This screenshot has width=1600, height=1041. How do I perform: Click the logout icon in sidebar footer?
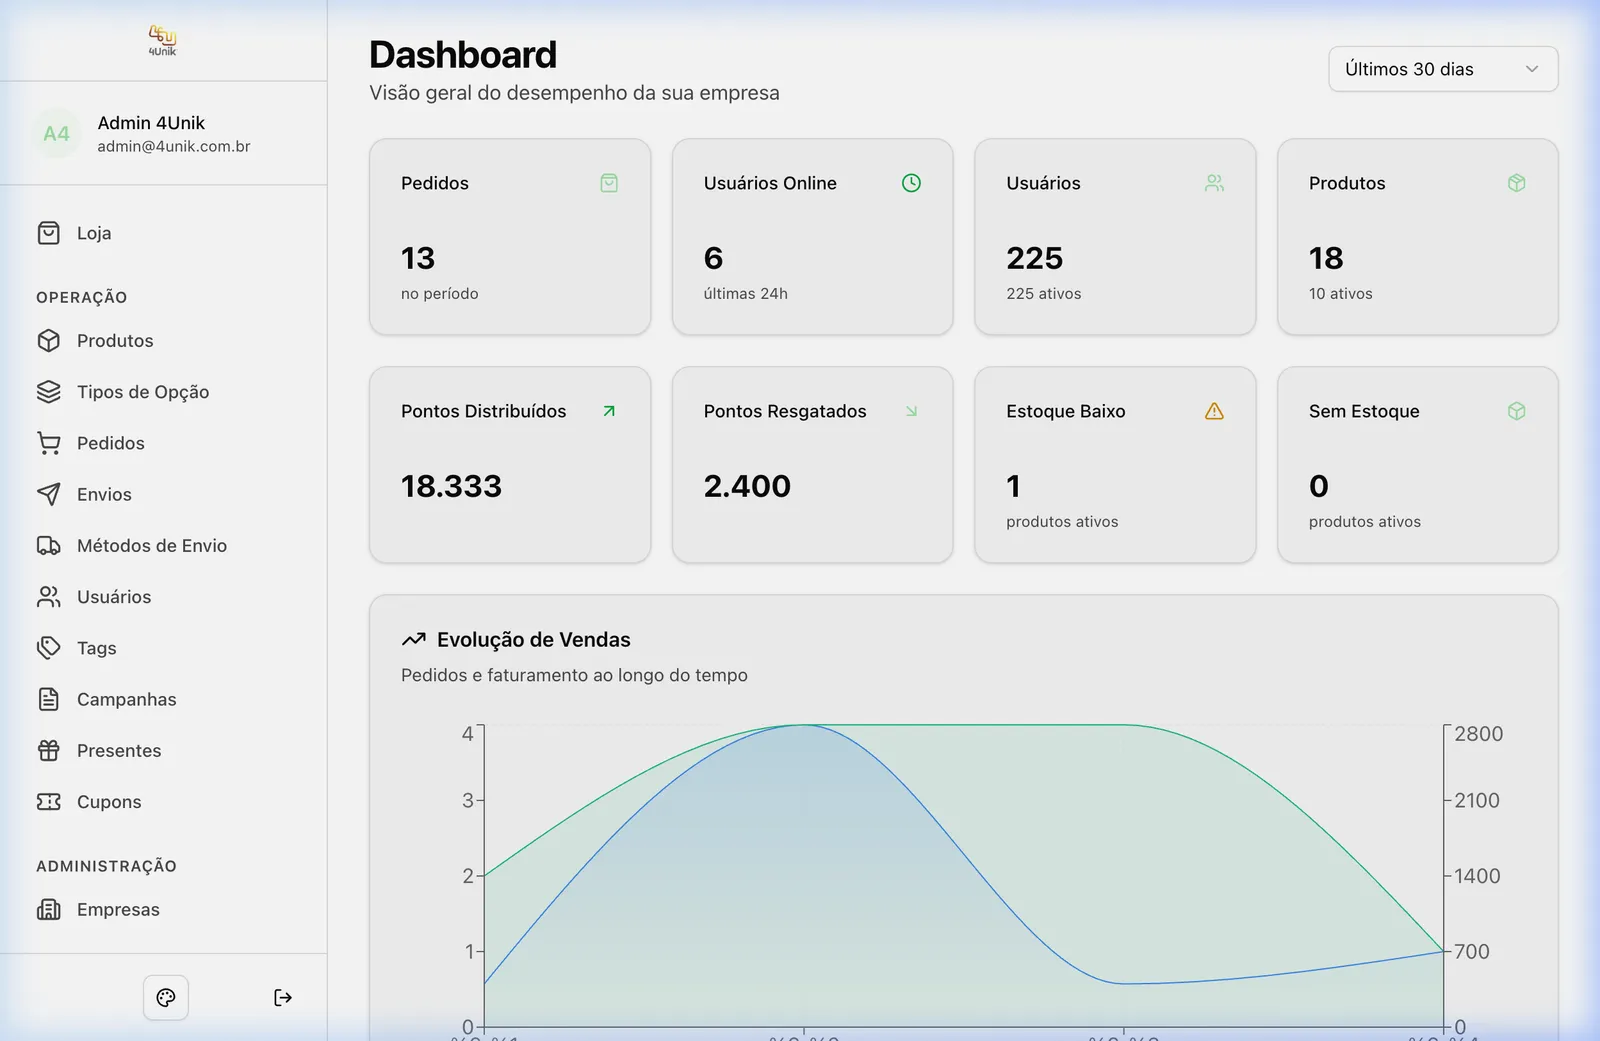pyautogui.click(x=283, y=997)
